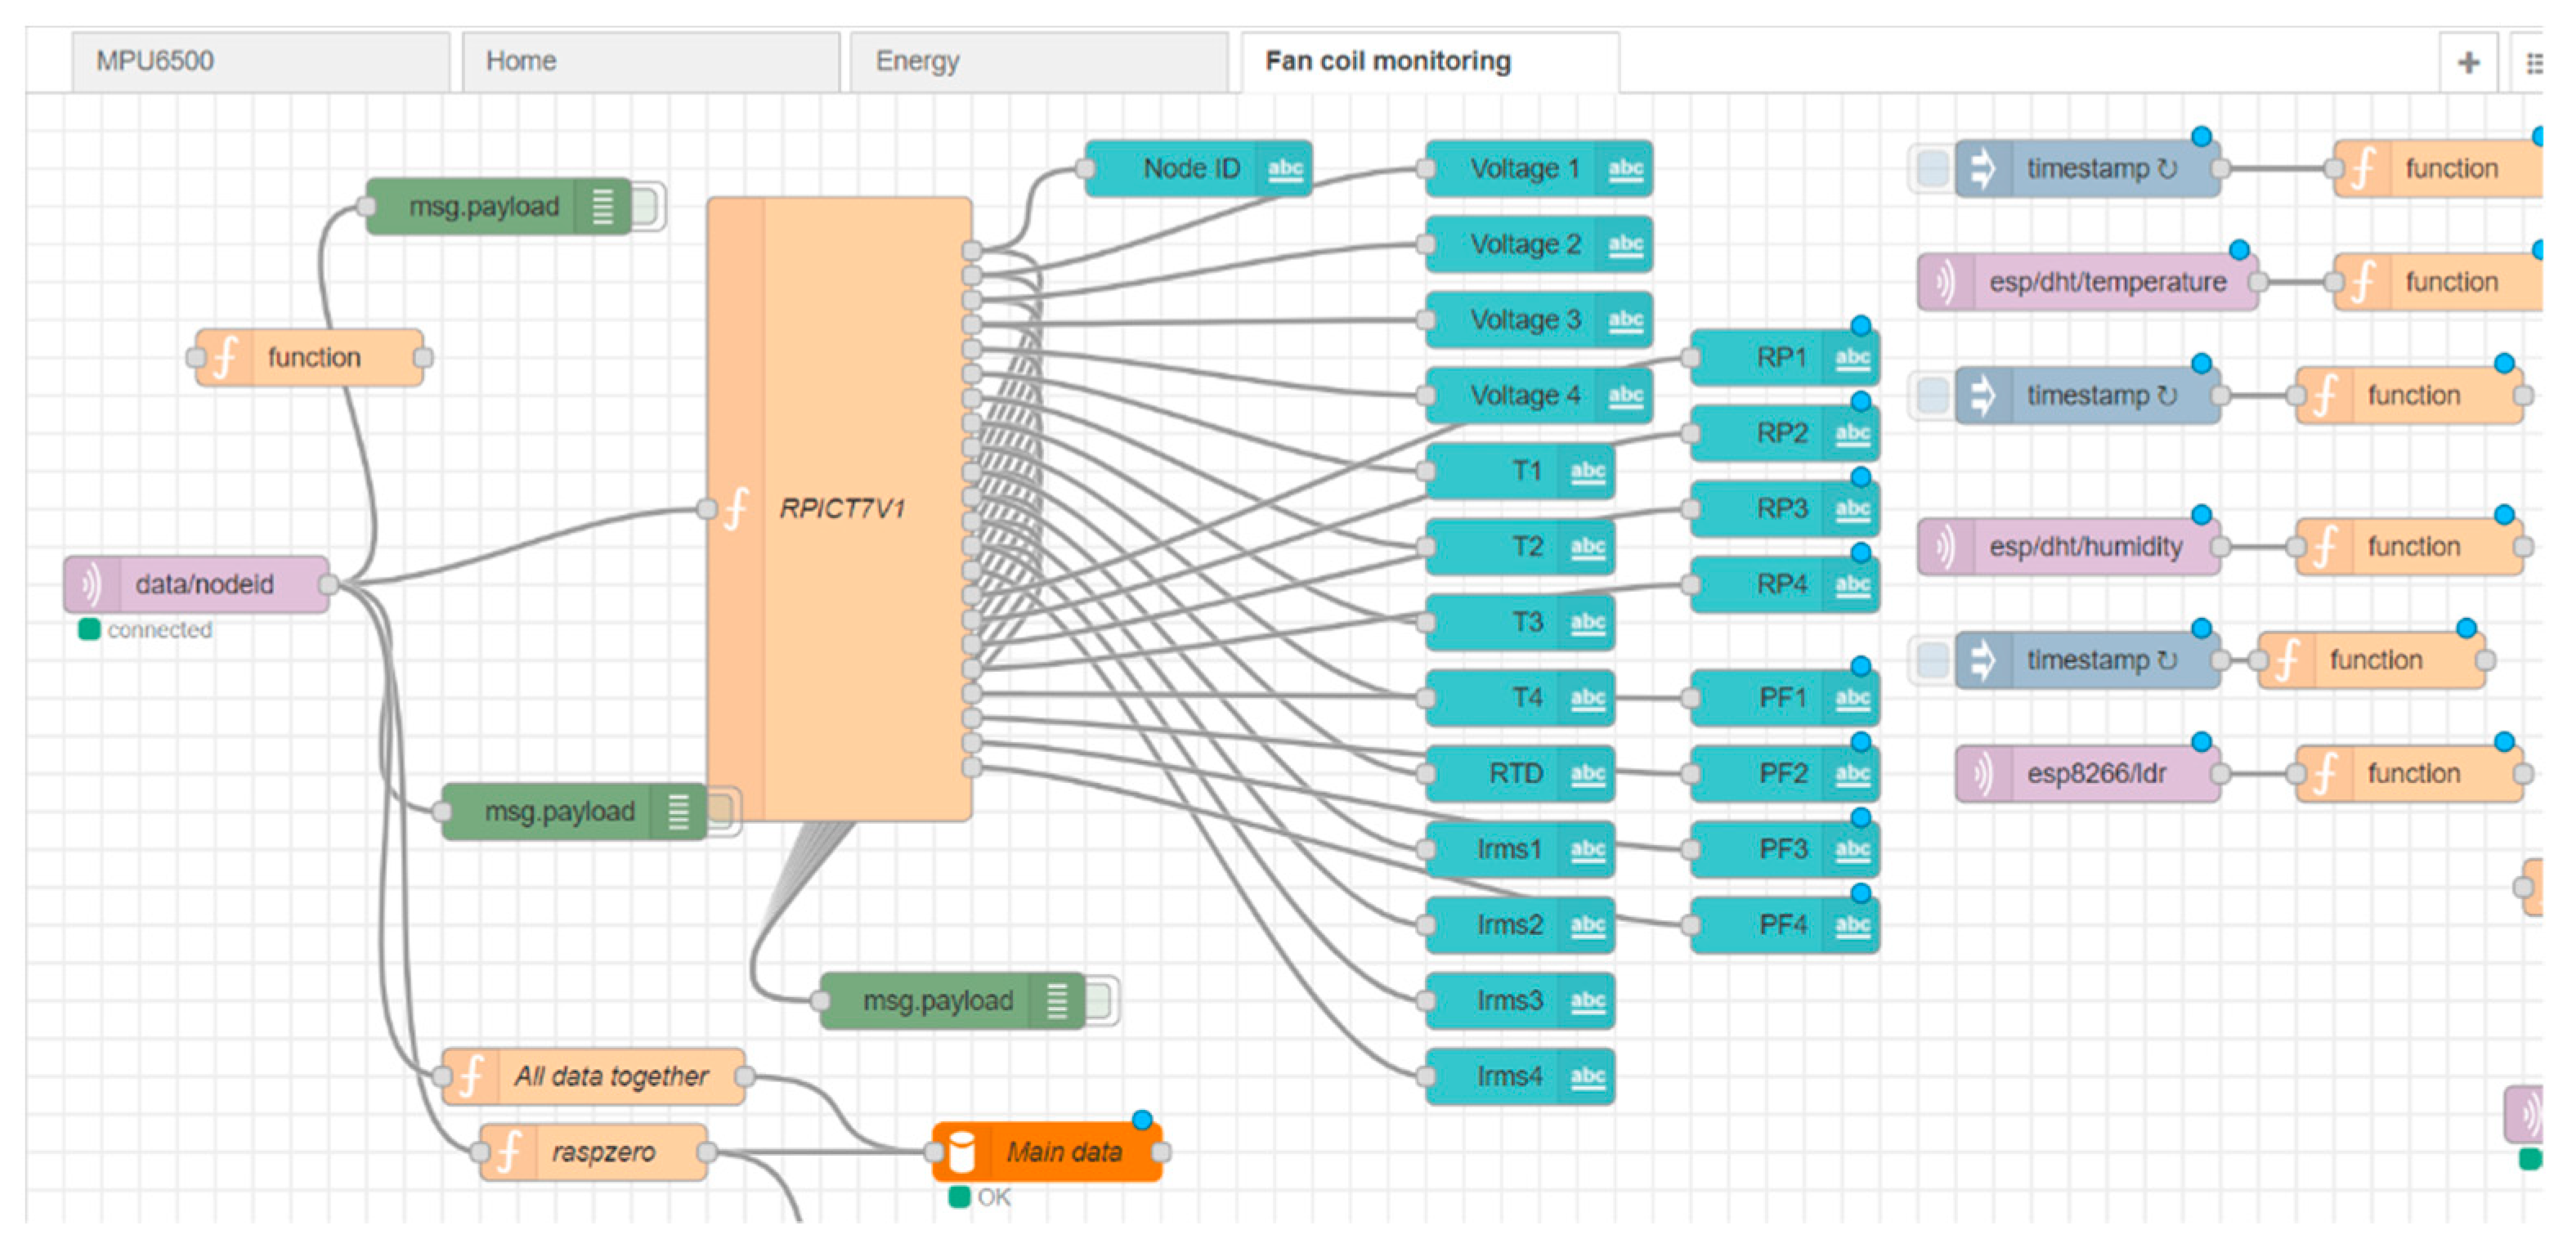The width and height of the screenshot is (2576, 1257).
Task: Toggle the middle msg.payload debug output
Action: pyautogui.click(x=722, y=811)
